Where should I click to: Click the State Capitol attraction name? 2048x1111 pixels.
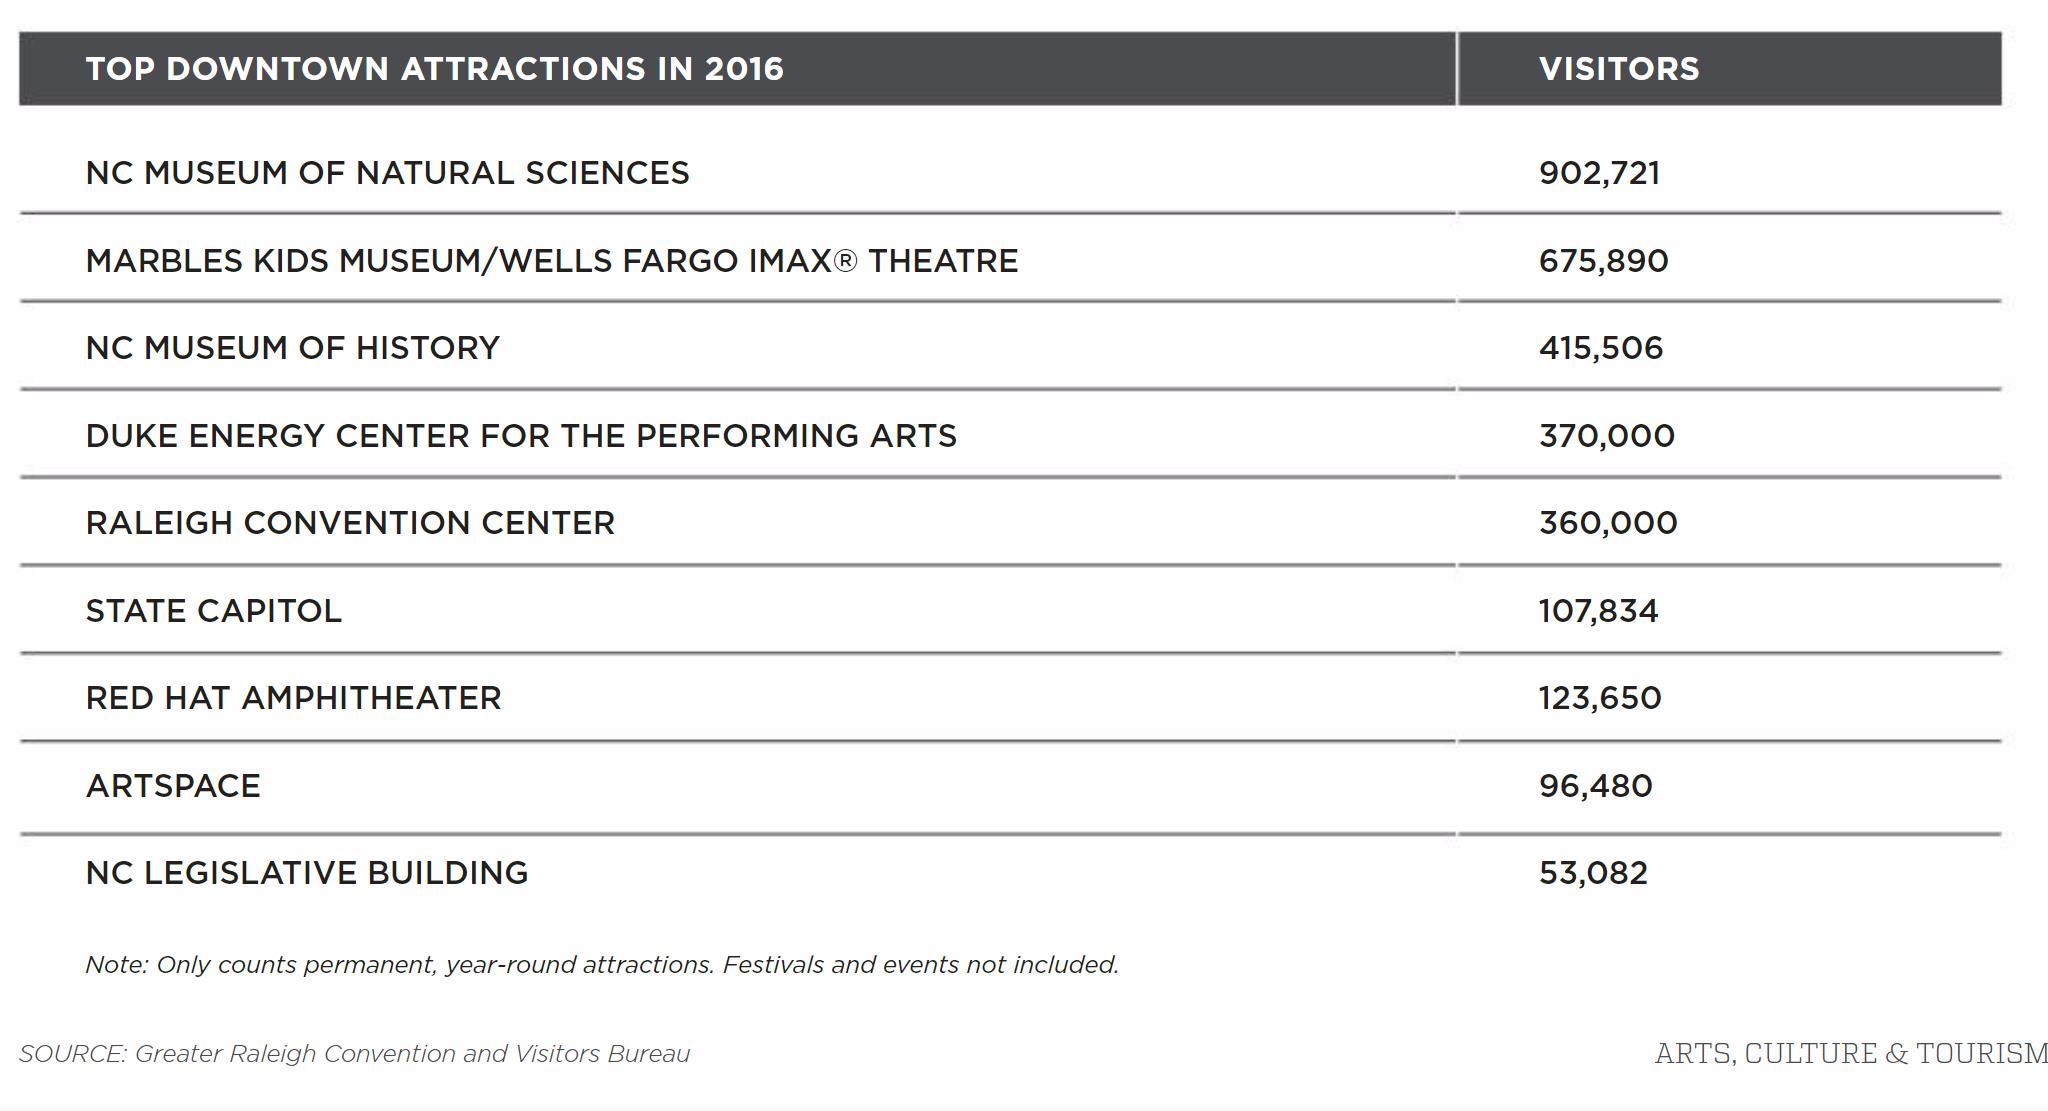click(213, 611)
